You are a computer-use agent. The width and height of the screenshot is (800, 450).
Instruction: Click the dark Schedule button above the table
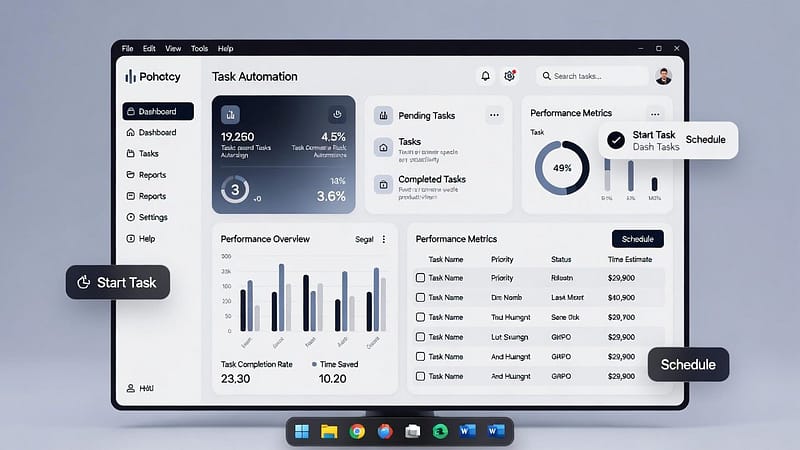click(638, 239)
